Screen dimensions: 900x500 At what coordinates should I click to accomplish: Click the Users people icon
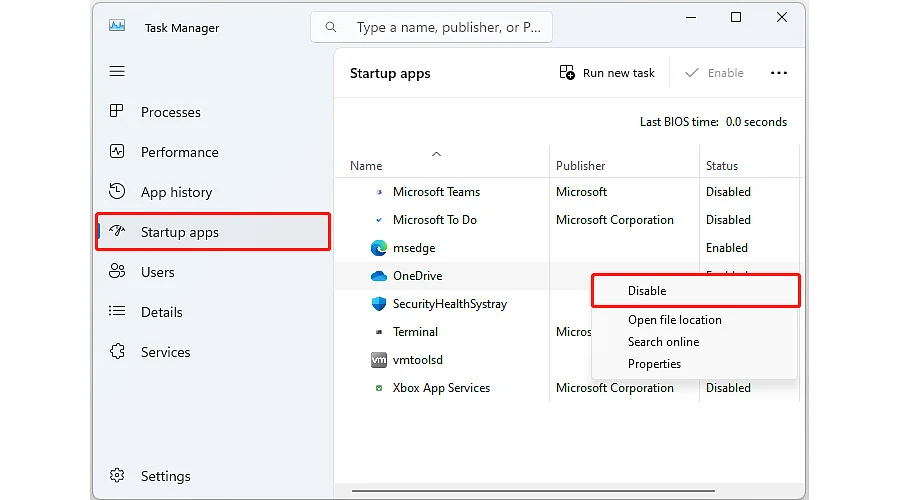tap(117, 271)
